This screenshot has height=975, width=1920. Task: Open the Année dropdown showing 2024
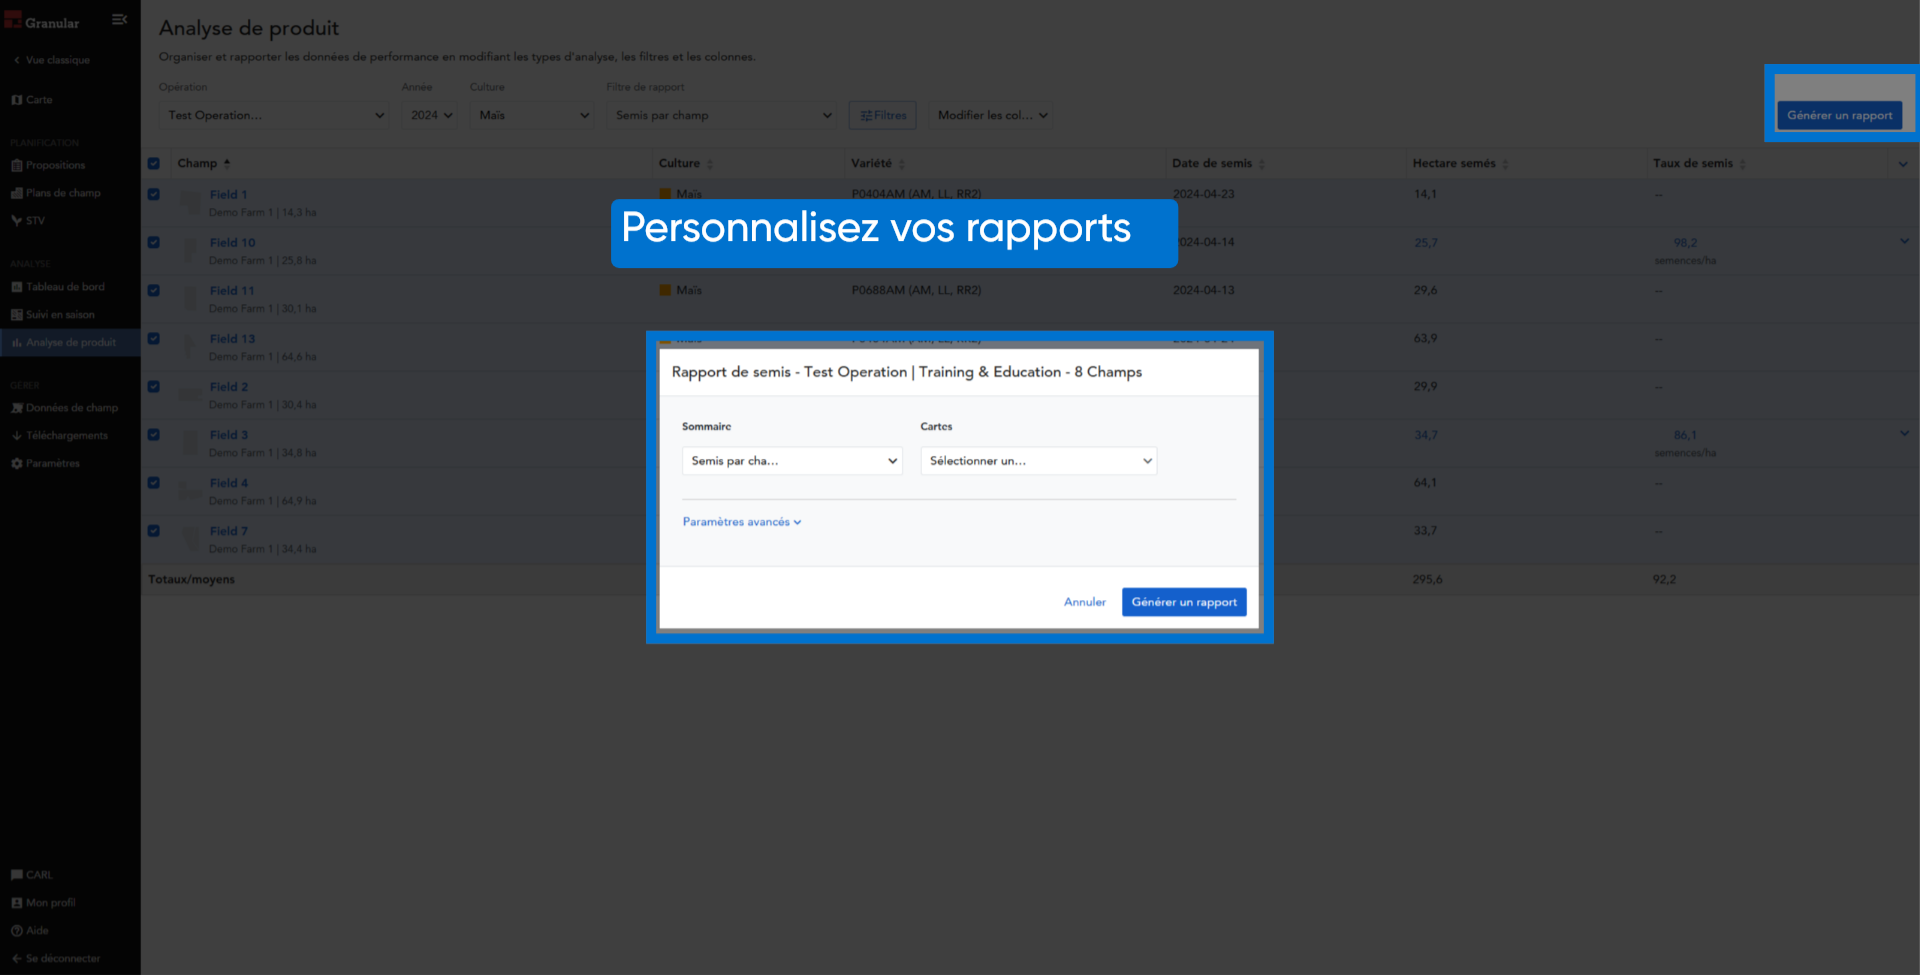click(431, 115)
